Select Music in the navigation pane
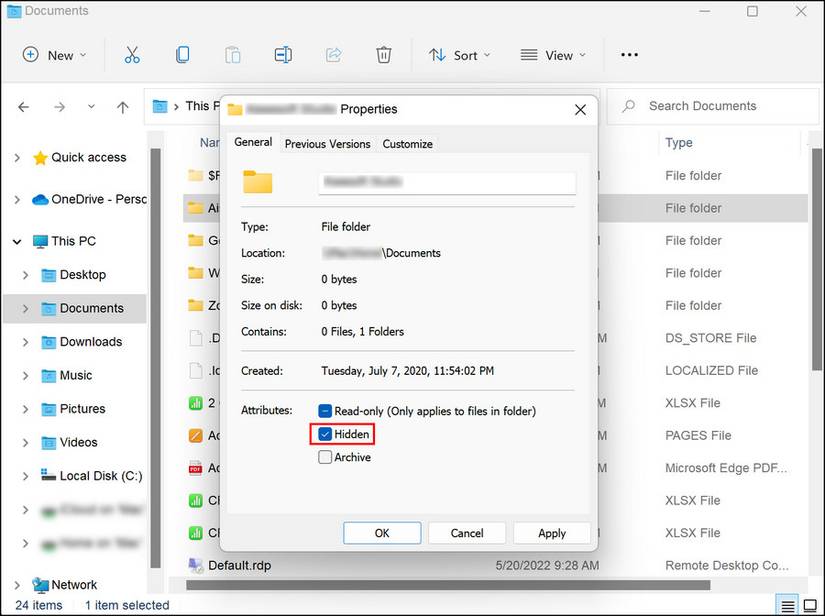The height and width of the screenshot is (616, 825). (x=76, y=375)
